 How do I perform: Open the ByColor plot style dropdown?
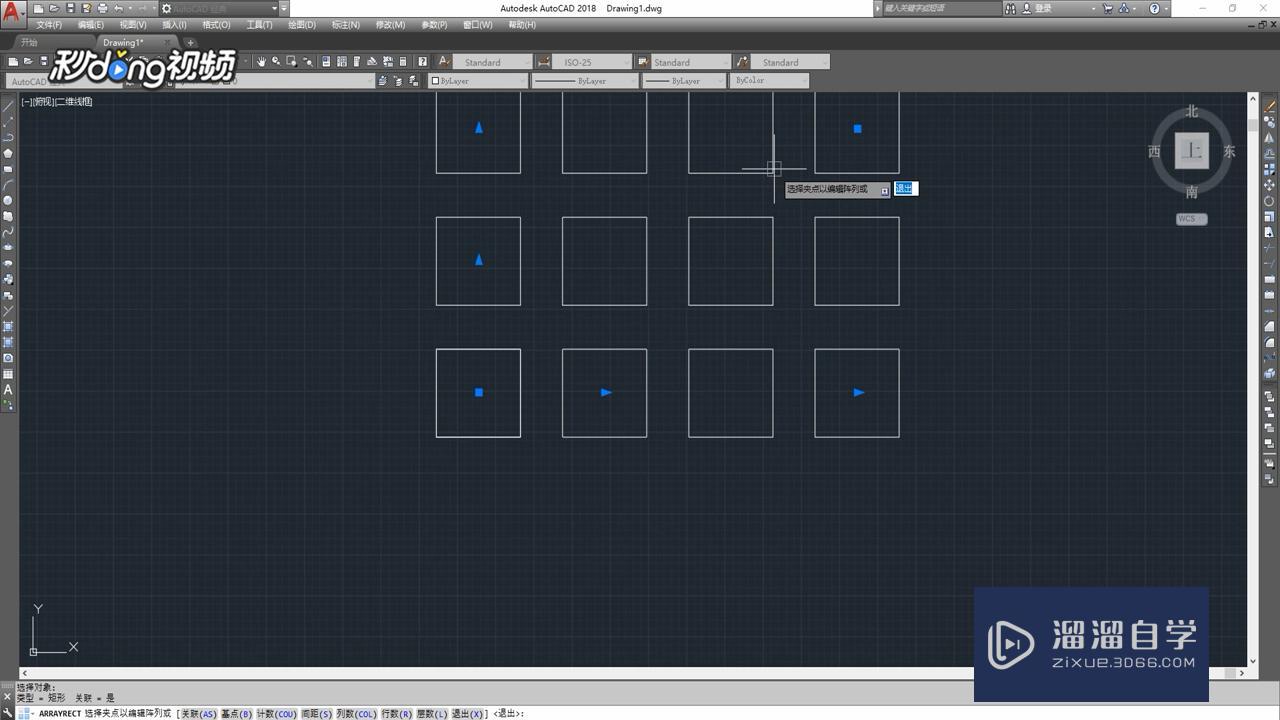pos(769,81)
